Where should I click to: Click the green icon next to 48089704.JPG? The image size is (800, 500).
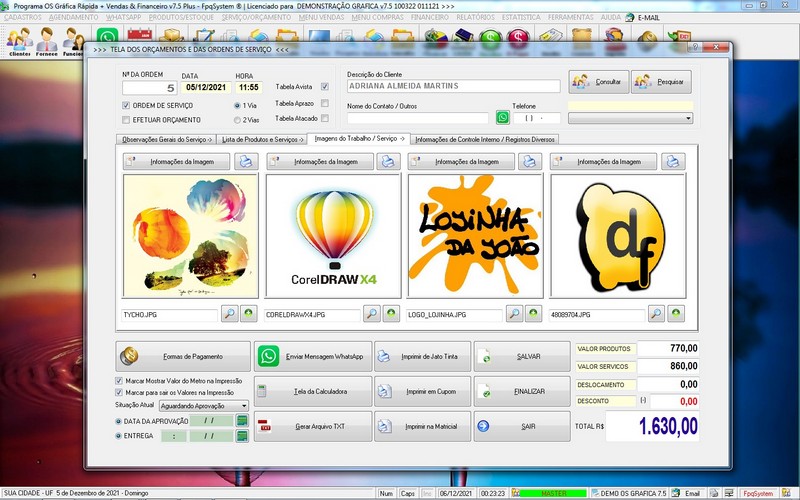click(x=676, y=313)
